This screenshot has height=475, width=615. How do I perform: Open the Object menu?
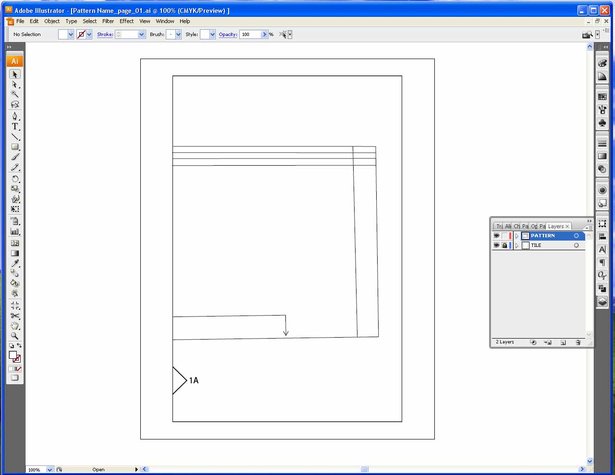coord(52,21)
